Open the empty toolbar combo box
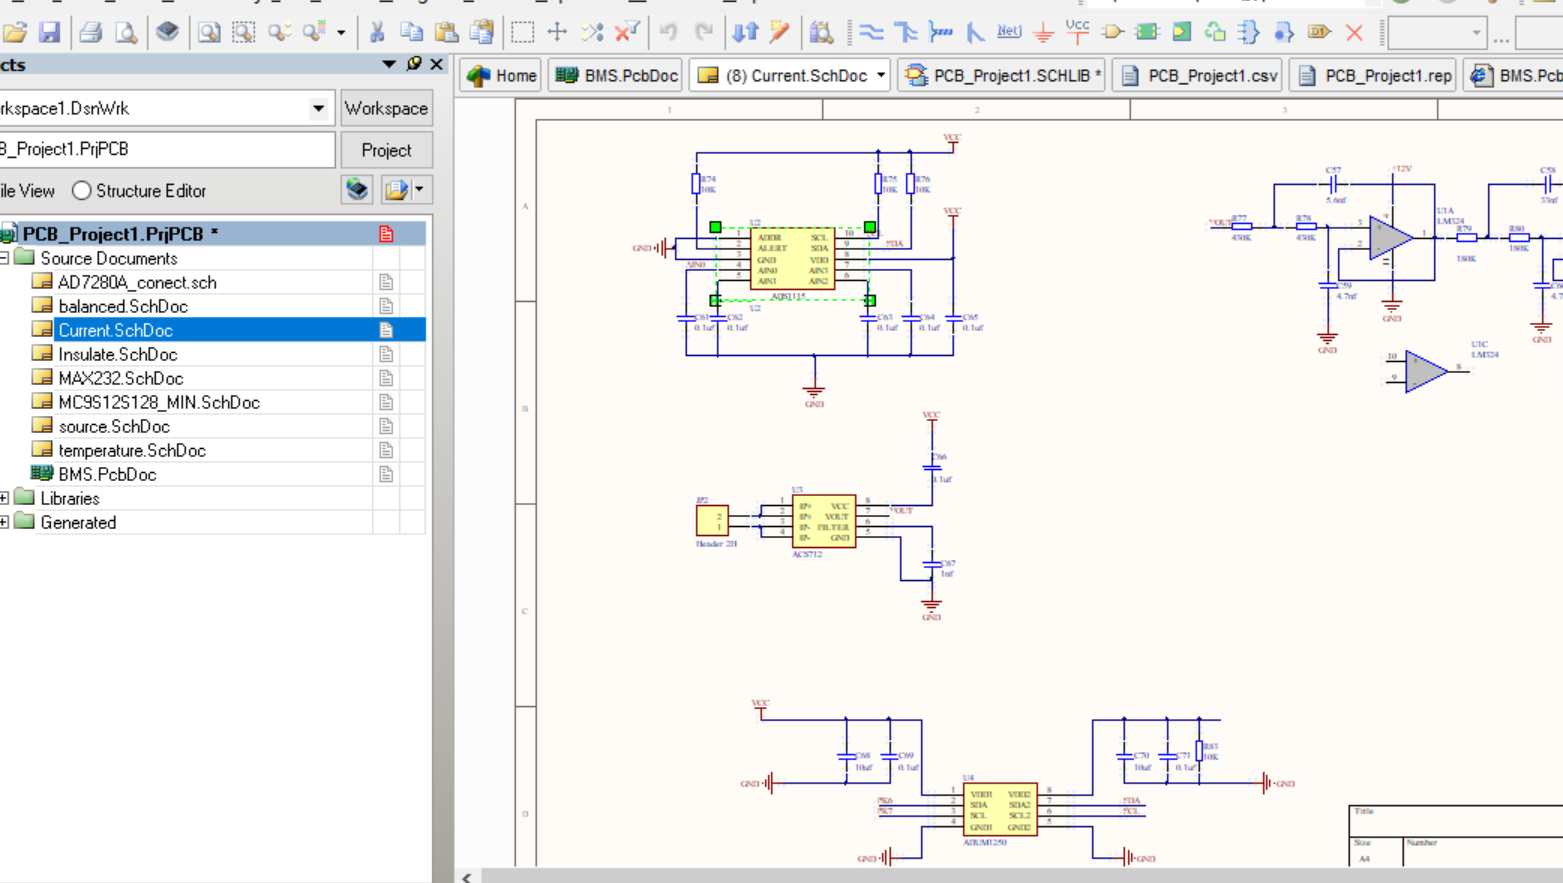1563x883 pixels. point(1439,33)
